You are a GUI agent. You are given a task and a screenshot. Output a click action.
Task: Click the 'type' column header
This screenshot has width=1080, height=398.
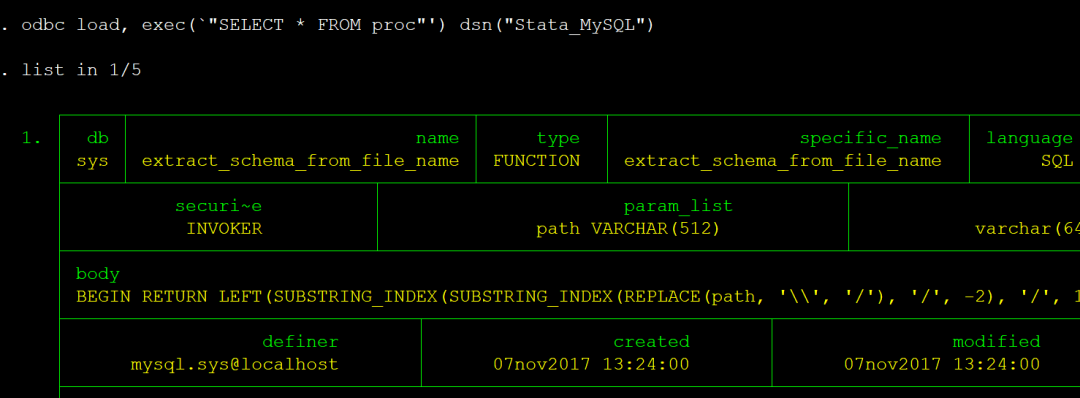tap(558, 138)
